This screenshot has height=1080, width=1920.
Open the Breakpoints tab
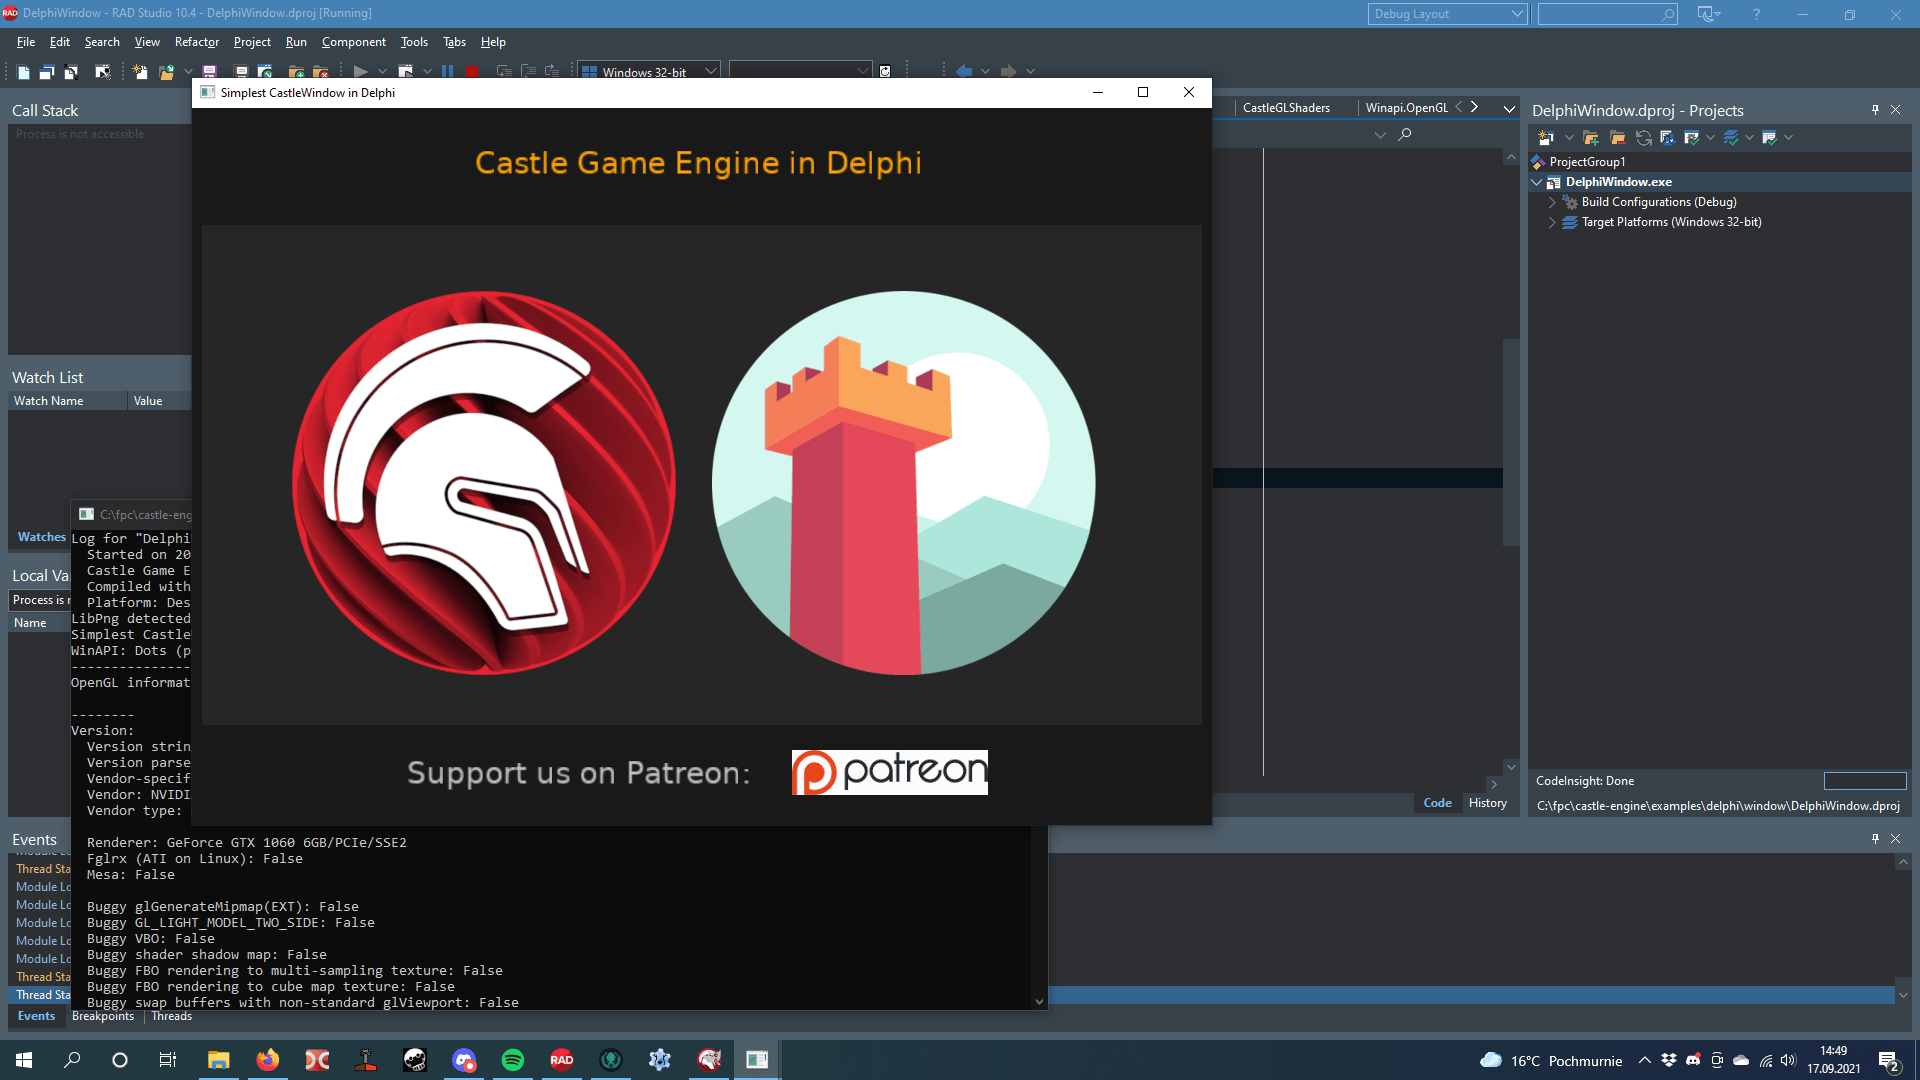[103, 1016]
